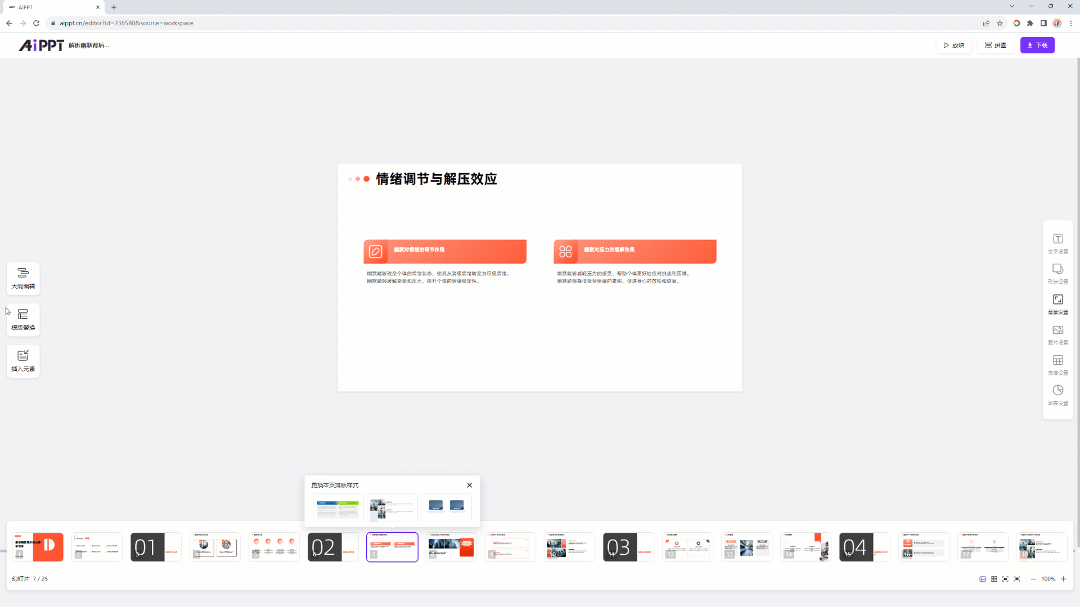Select background settings in right sidebar

[1057, 302]
